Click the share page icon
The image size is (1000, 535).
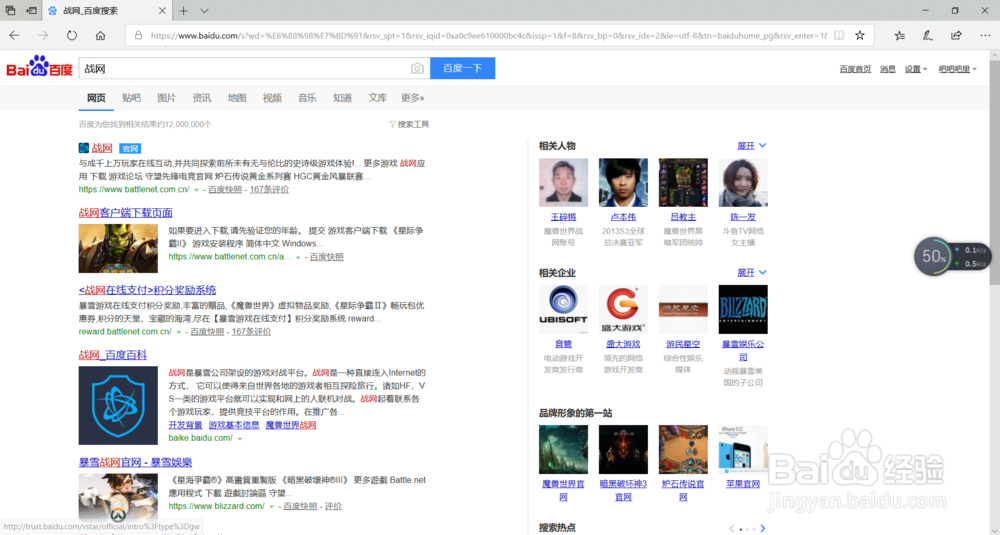[x=956, y=36]
